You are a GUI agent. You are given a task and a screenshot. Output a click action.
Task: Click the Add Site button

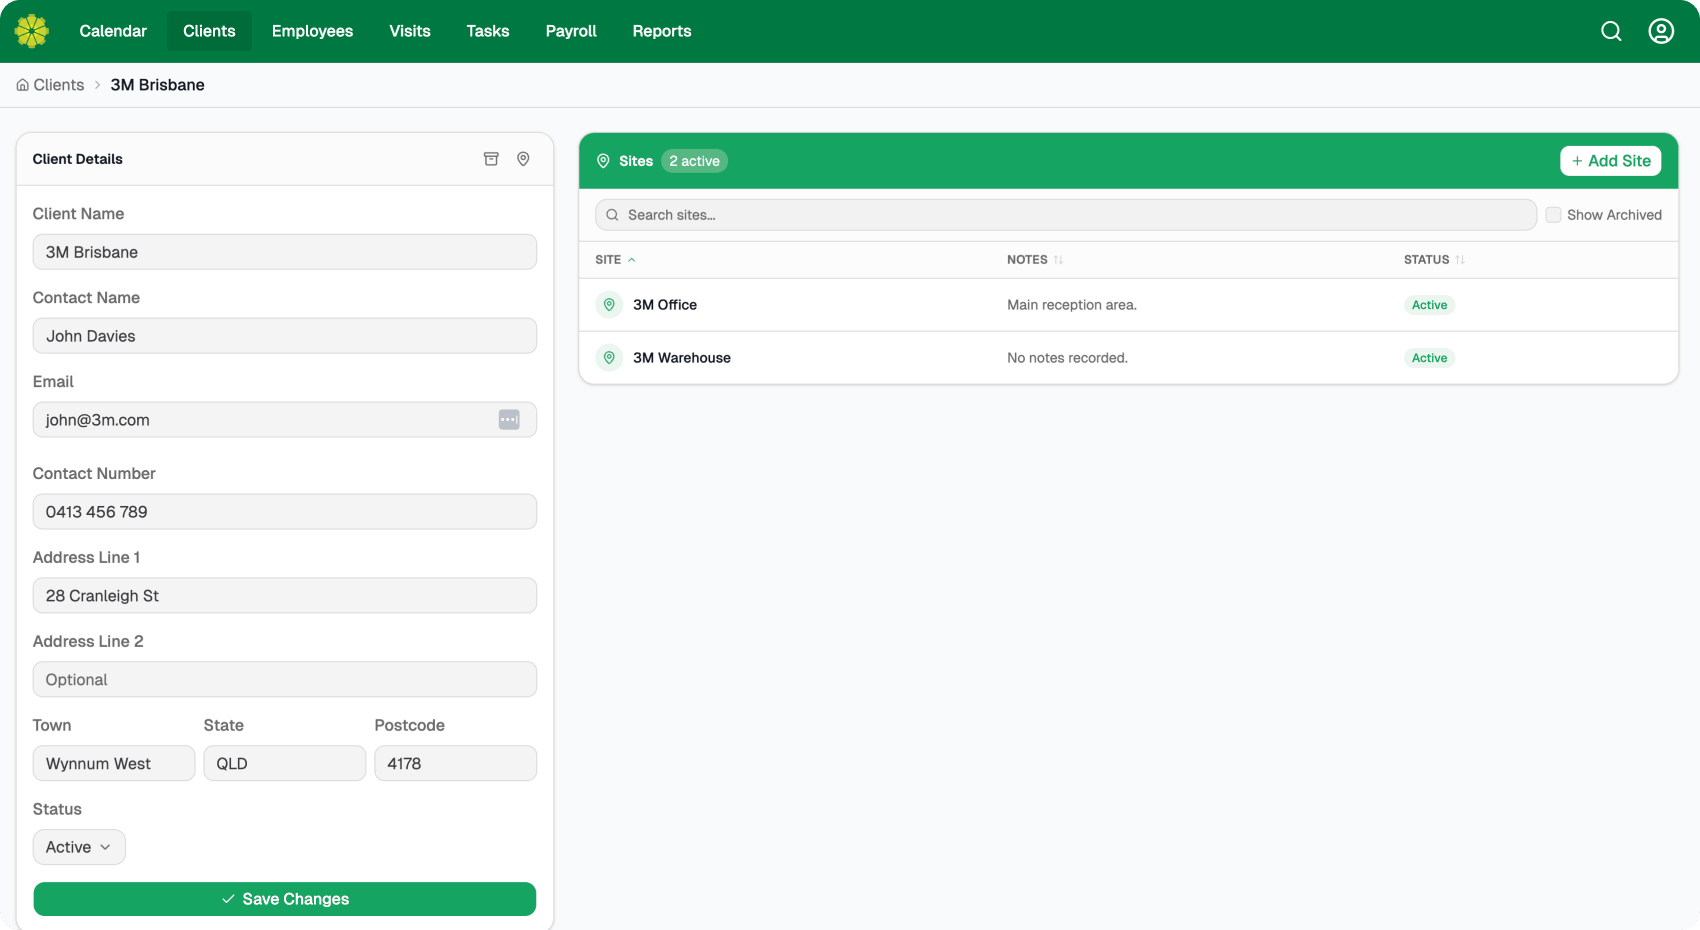coord(1610,160)
